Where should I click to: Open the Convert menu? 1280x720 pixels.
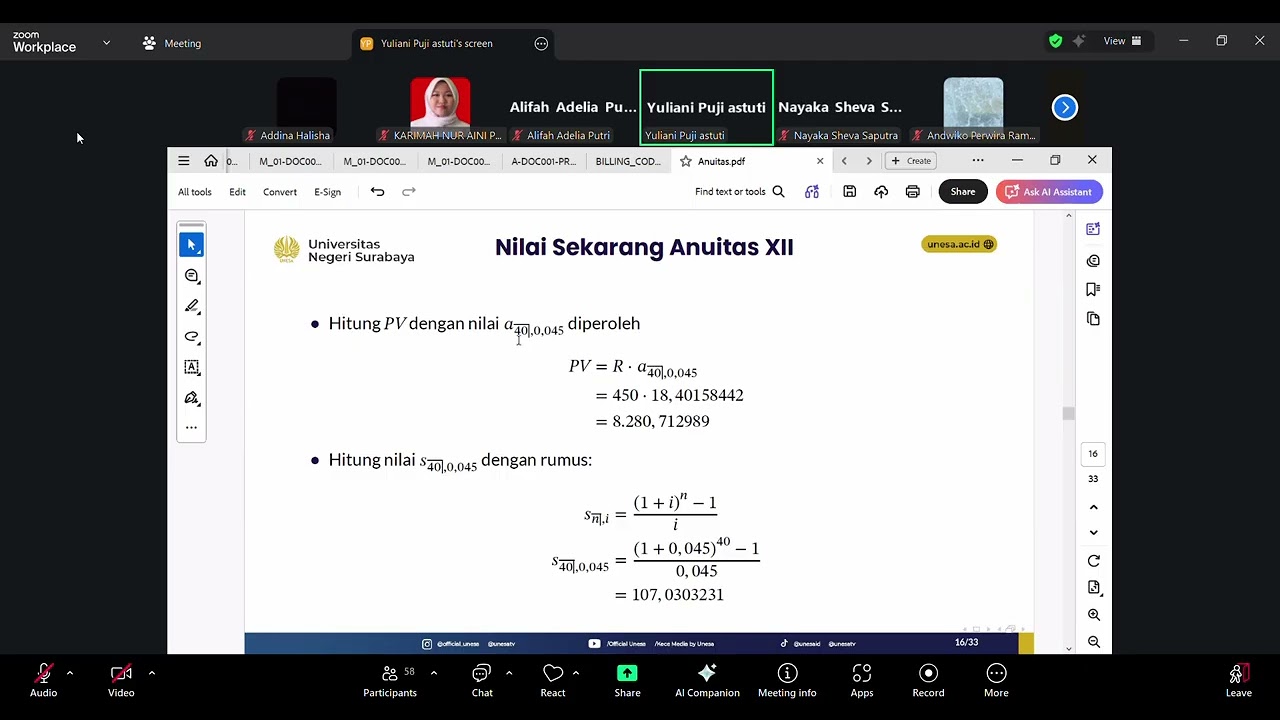point(280,192)
